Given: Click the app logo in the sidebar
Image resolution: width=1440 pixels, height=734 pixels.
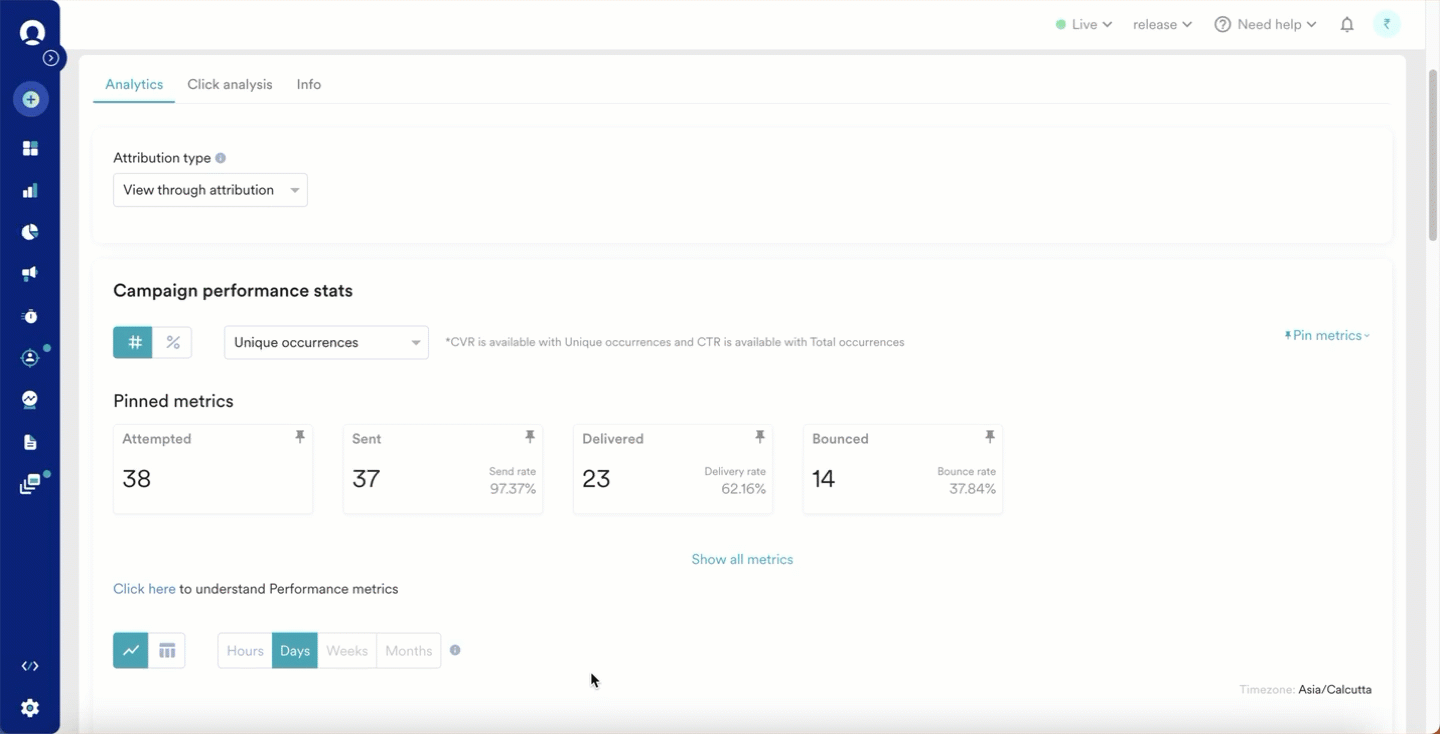Looking at the screenshot, I should click(32, 32).
